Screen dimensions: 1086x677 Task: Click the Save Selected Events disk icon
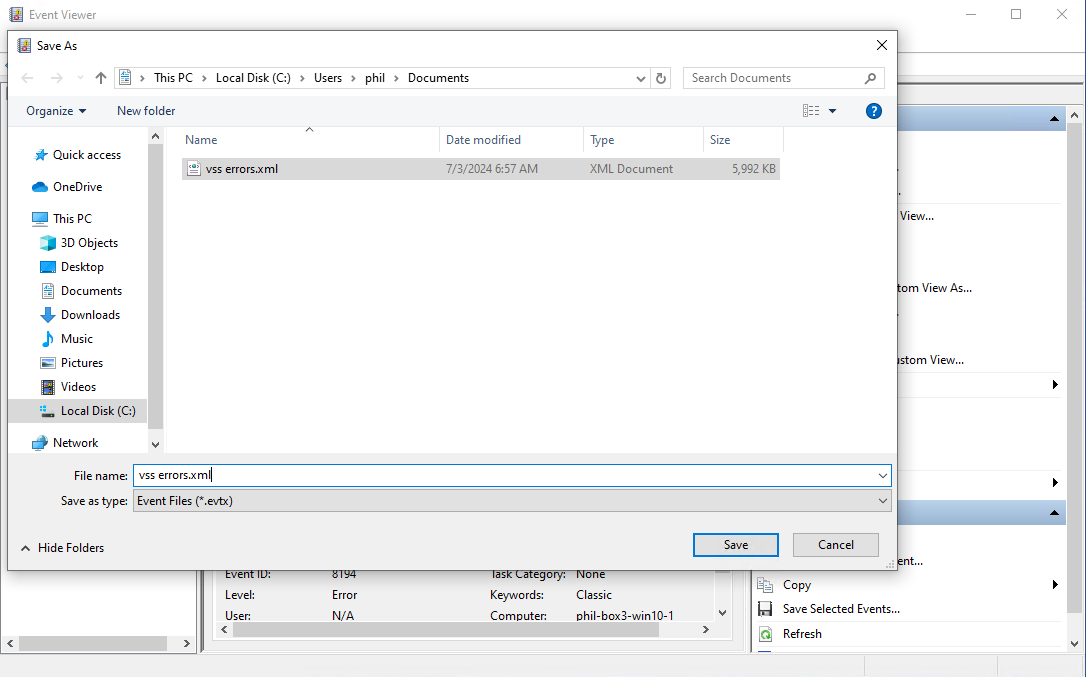coord(765,609)
